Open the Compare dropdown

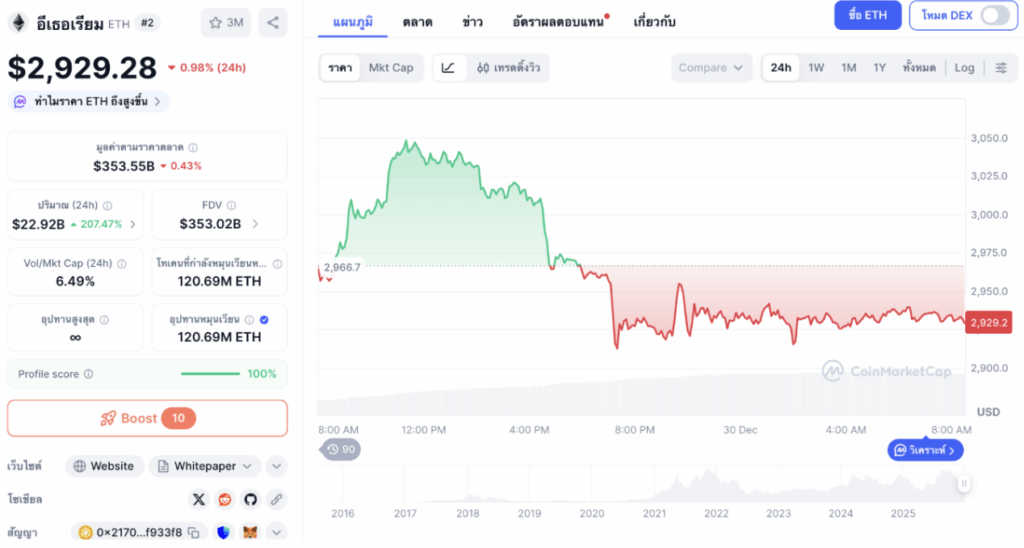[711, 68]
